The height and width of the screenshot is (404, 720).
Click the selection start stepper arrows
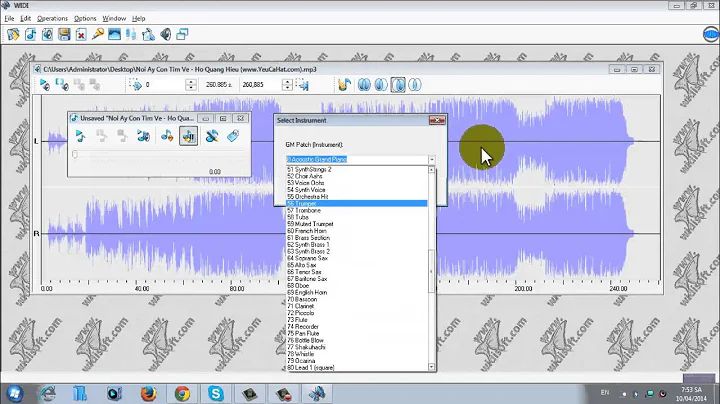click(191, 84)
